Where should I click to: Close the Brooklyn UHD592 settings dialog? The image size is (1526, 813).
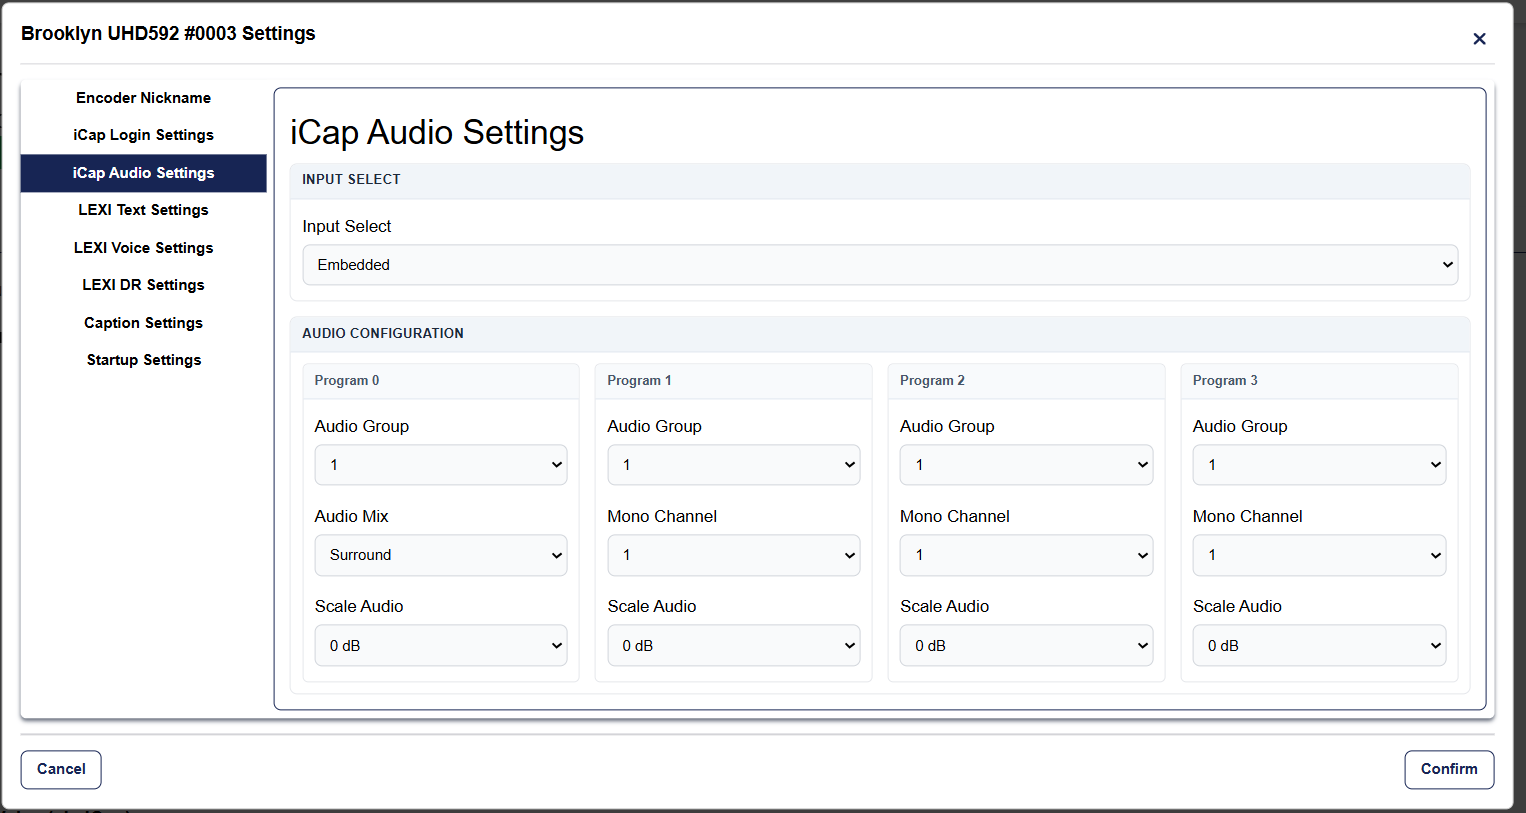[x=1479, y=39]
